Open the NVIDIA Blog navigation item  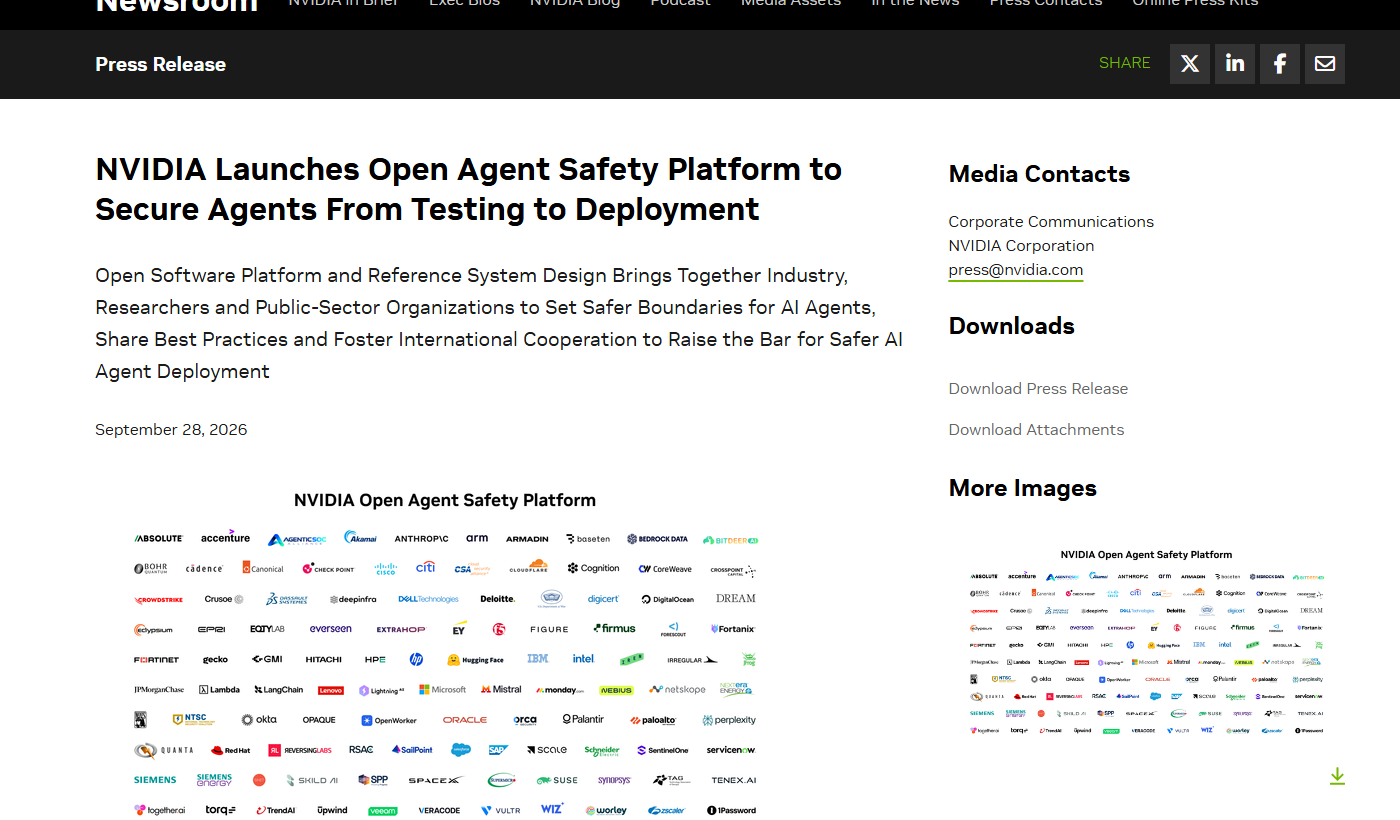575,3
